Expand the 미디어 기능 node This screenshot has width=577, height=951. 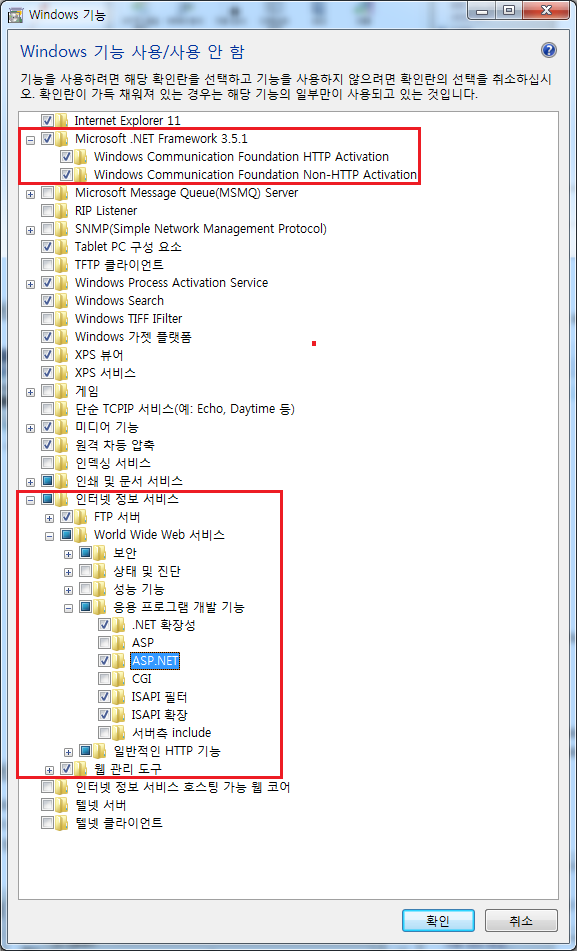30,428
